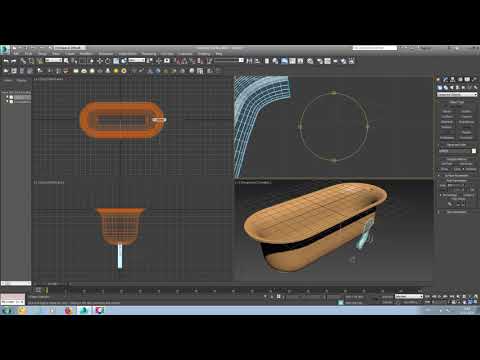Select the Unlink Selection tool
Viewport: 480px width, 360px height.
coord(31,61)
